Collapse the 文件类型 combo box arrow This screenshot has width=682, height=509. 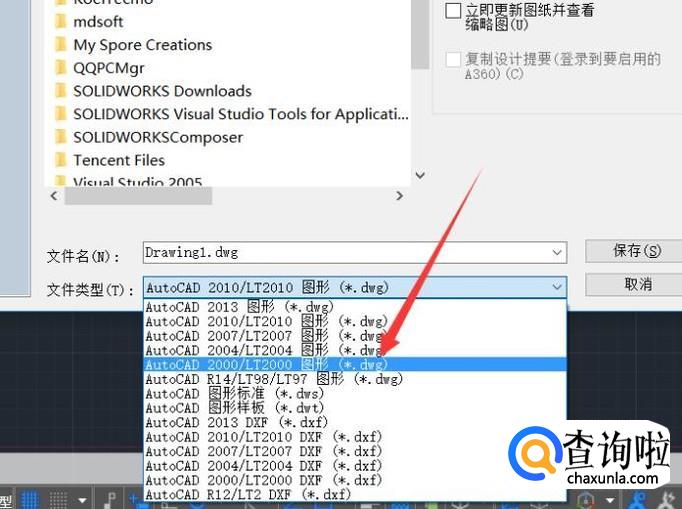[557, 287]
